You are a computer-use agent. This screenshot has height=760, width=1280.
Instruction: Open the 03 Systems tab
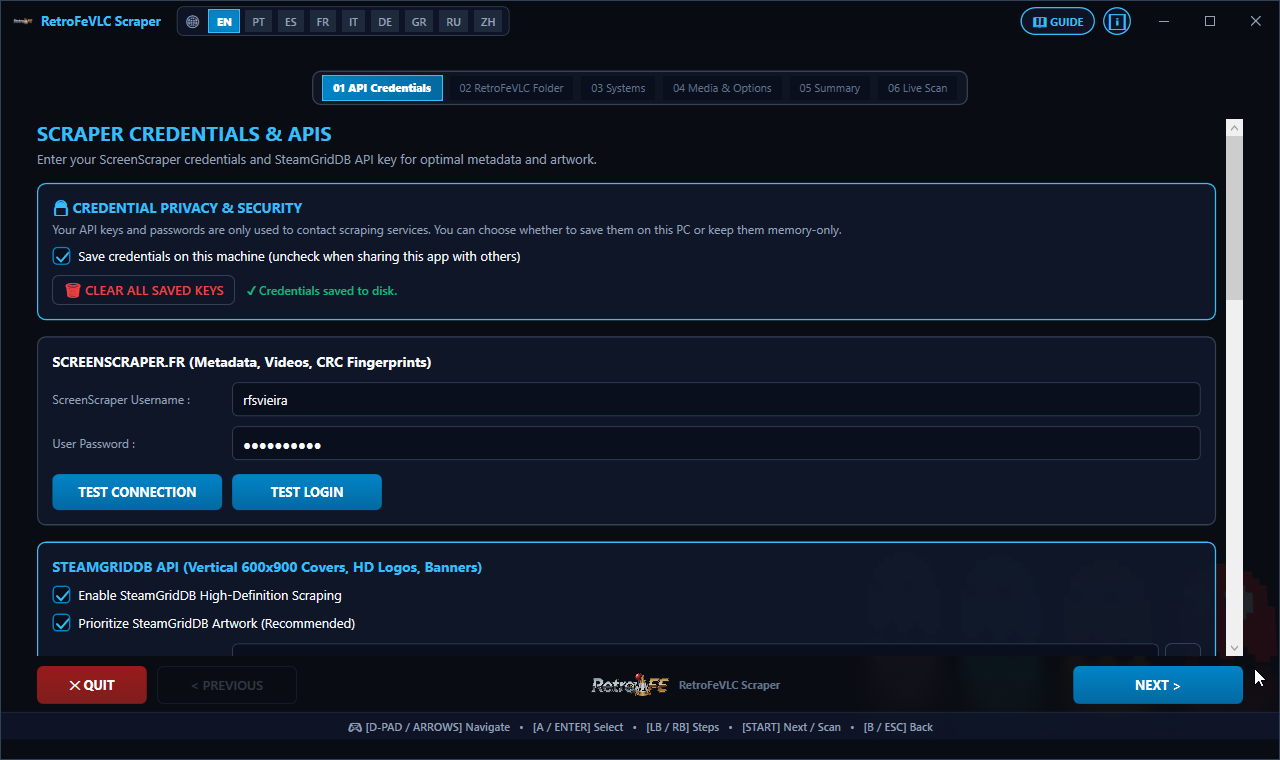(618, 88)
